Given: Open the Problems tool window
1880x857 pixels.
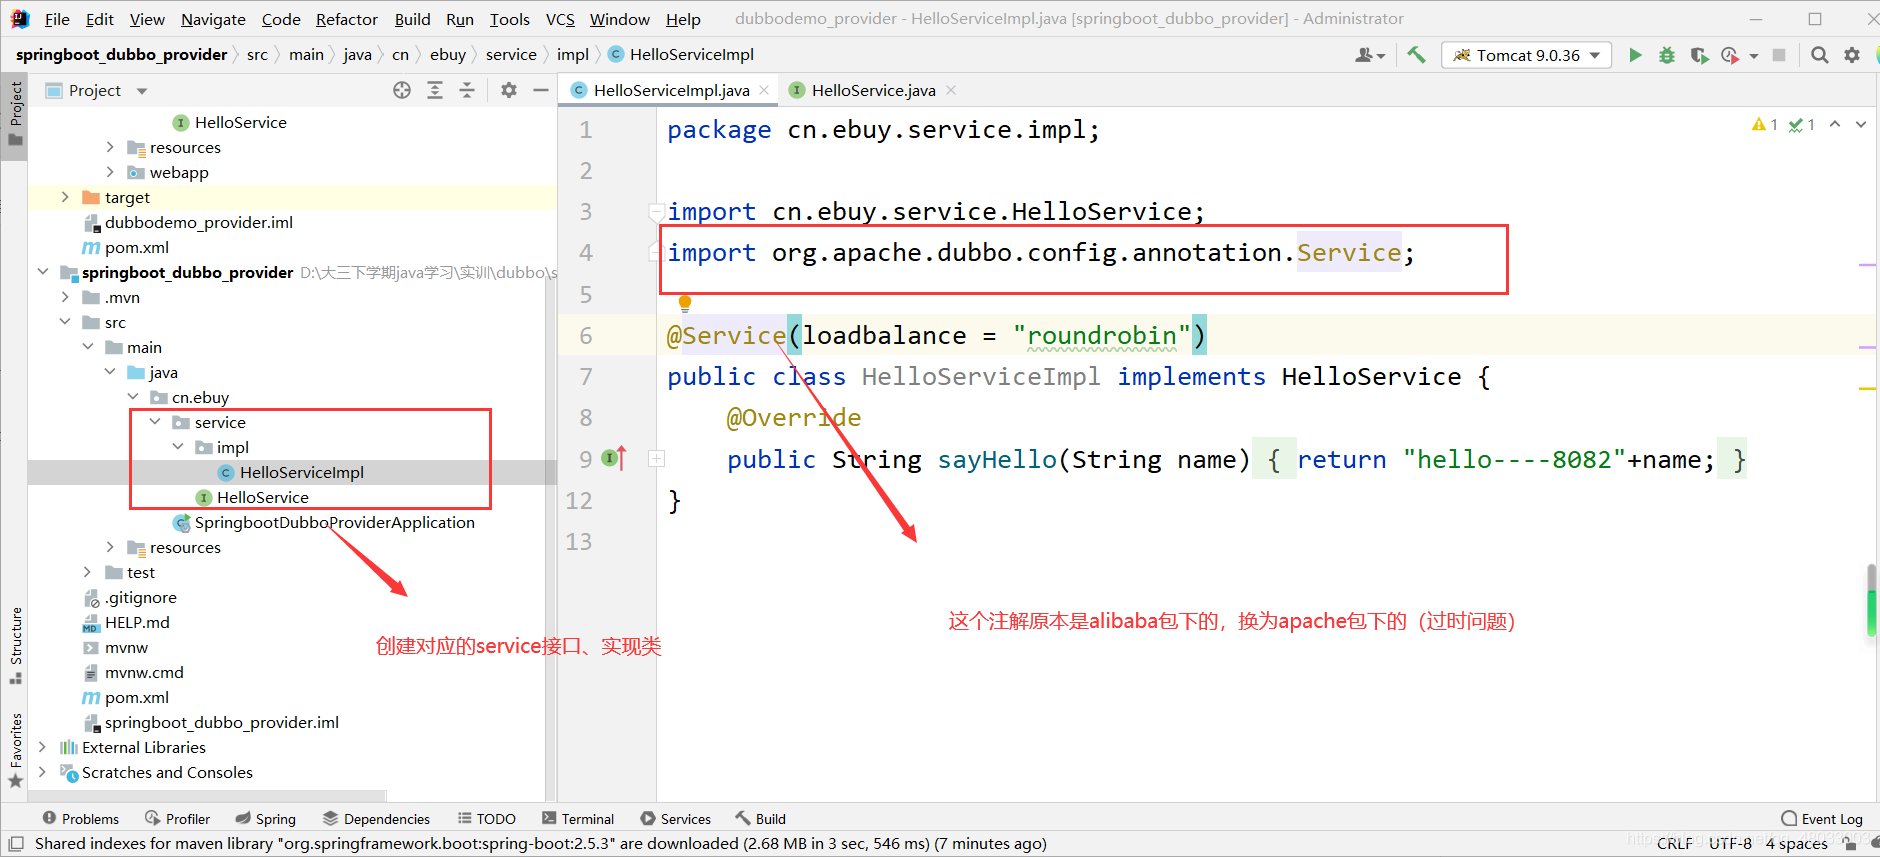Looking at the screenshot, I should tap(80, 819).
